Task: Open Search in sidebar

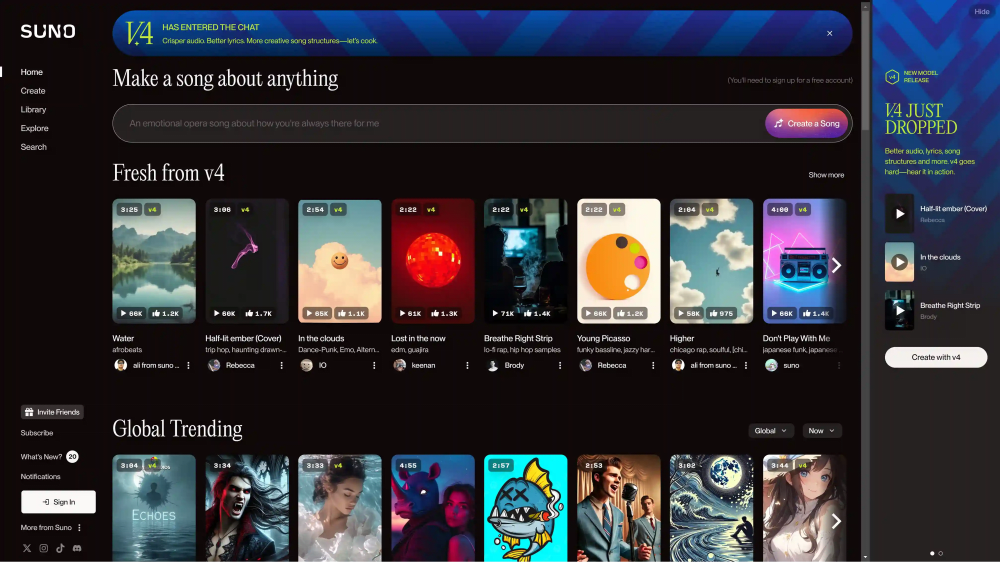Action: pyautogui.click(x=33, y=147)
